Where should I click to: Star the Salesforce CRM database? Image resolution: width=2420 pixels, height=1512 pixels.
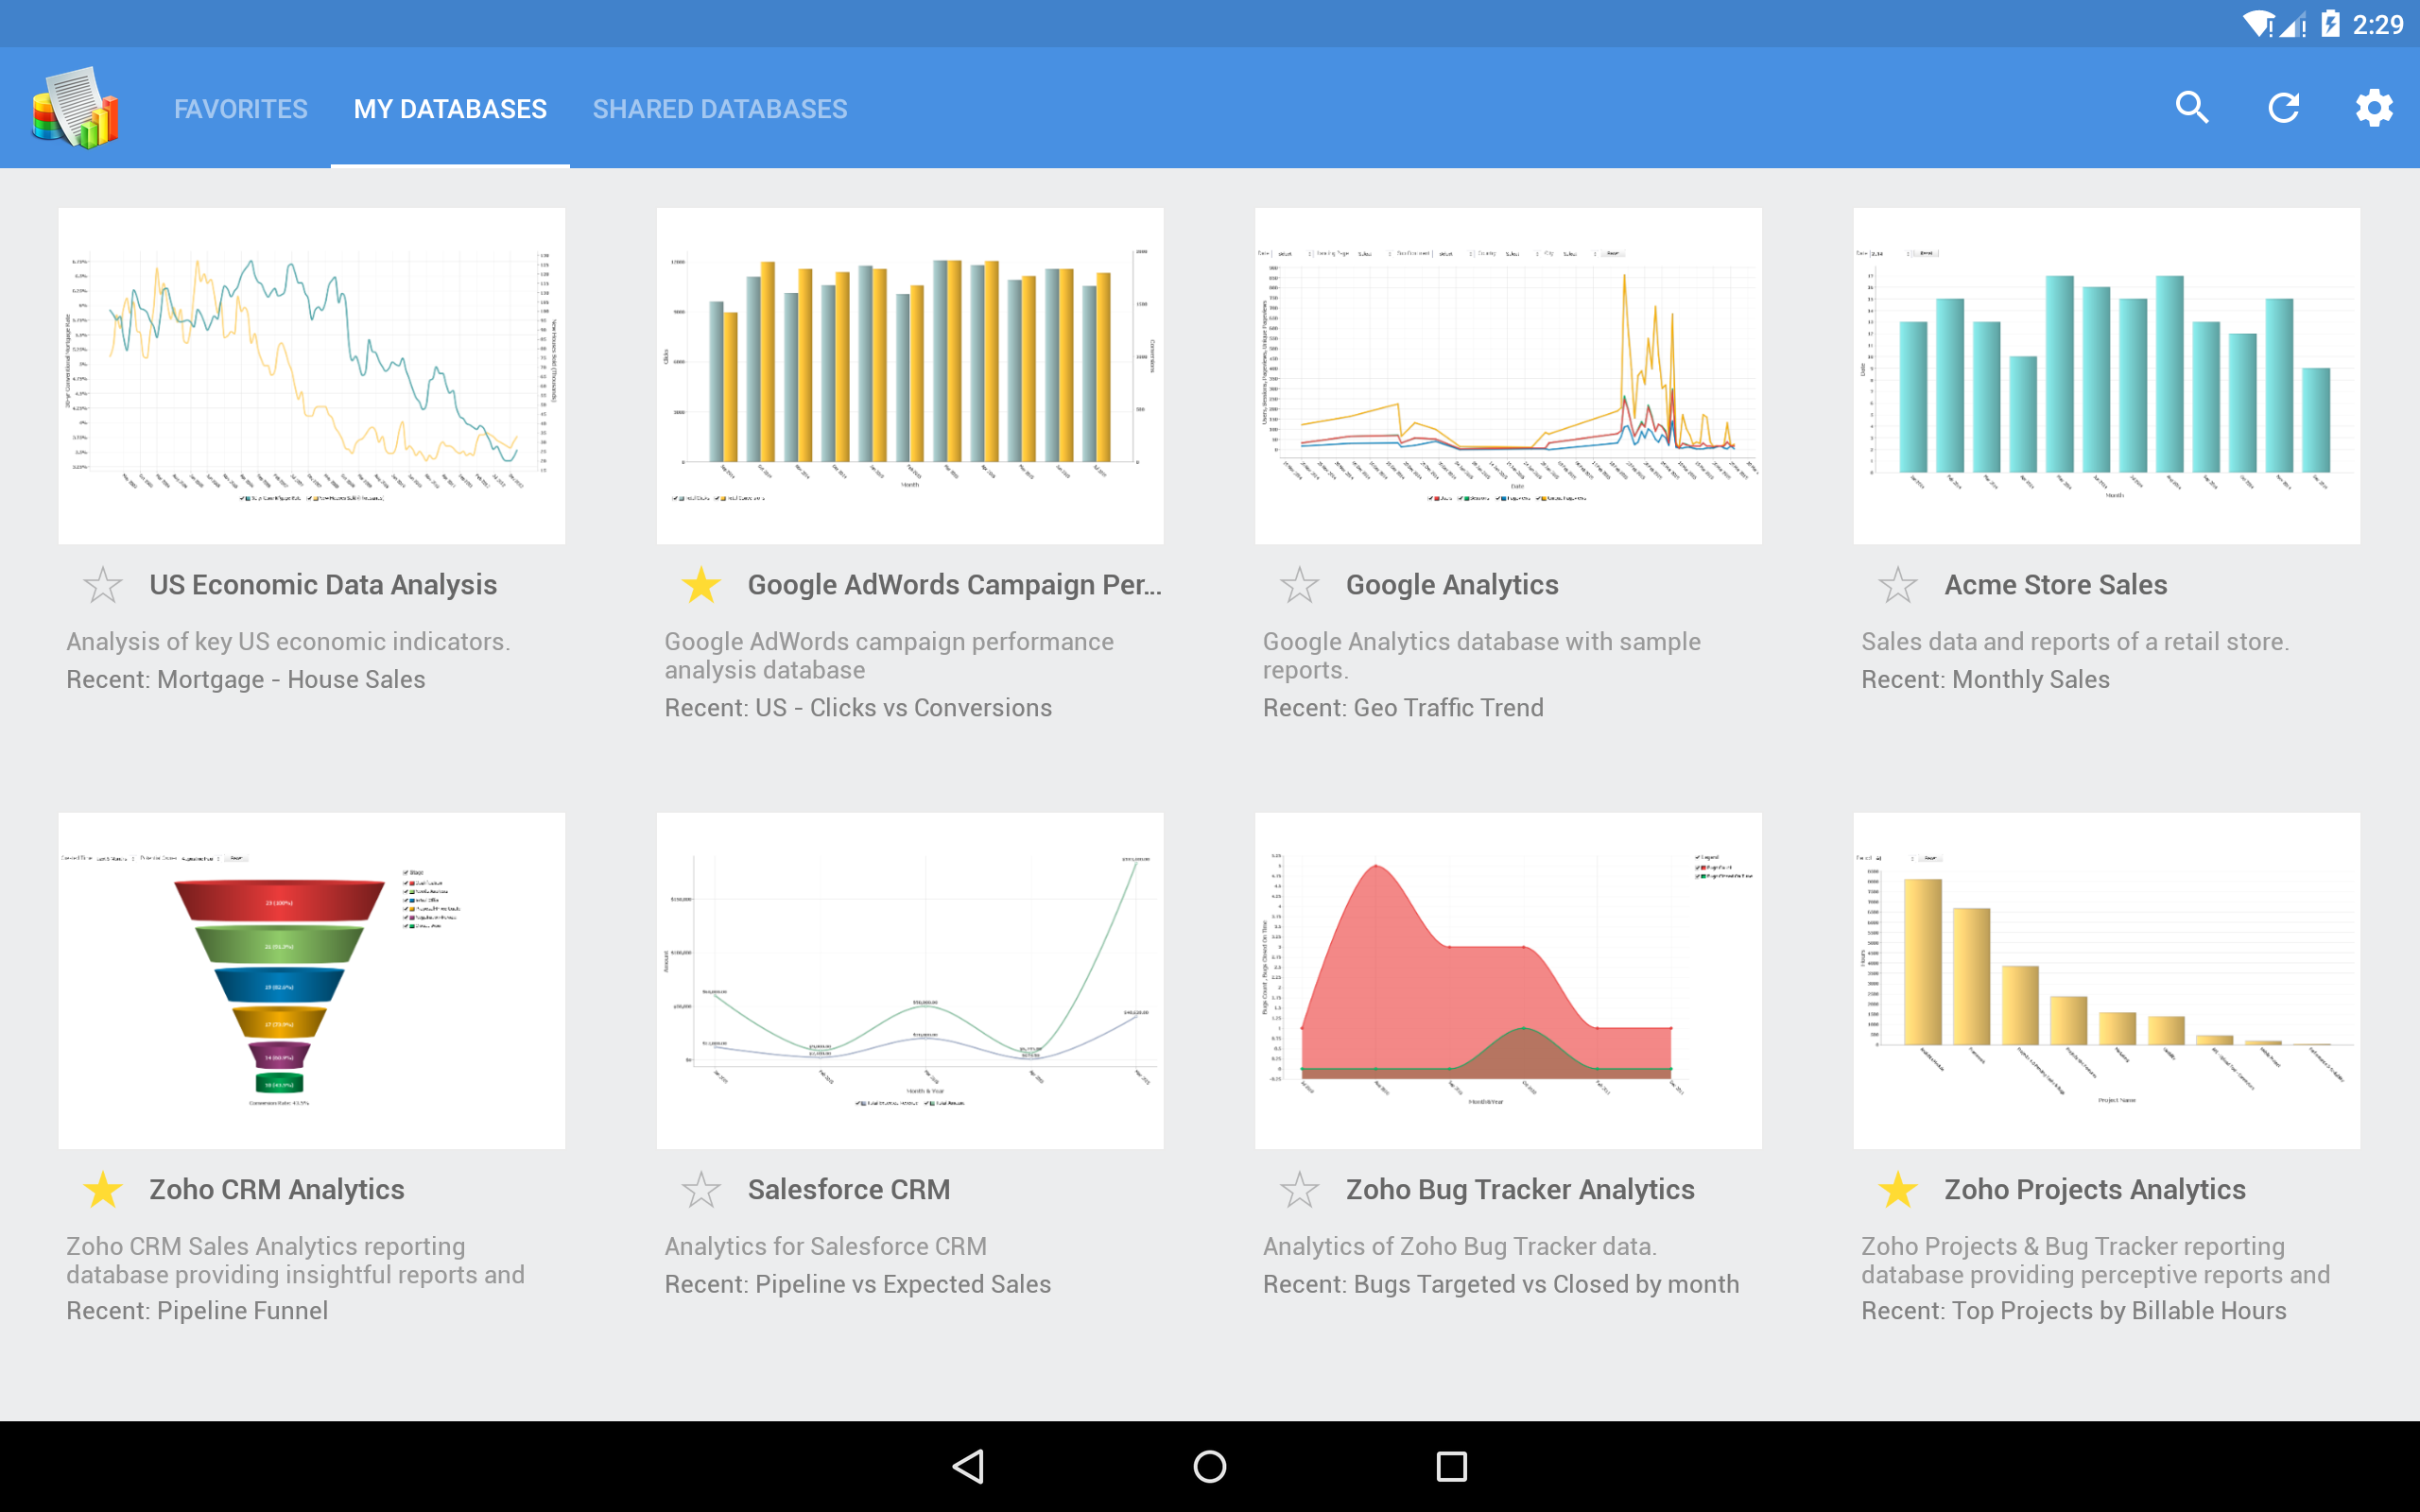tap(701, 1190)
